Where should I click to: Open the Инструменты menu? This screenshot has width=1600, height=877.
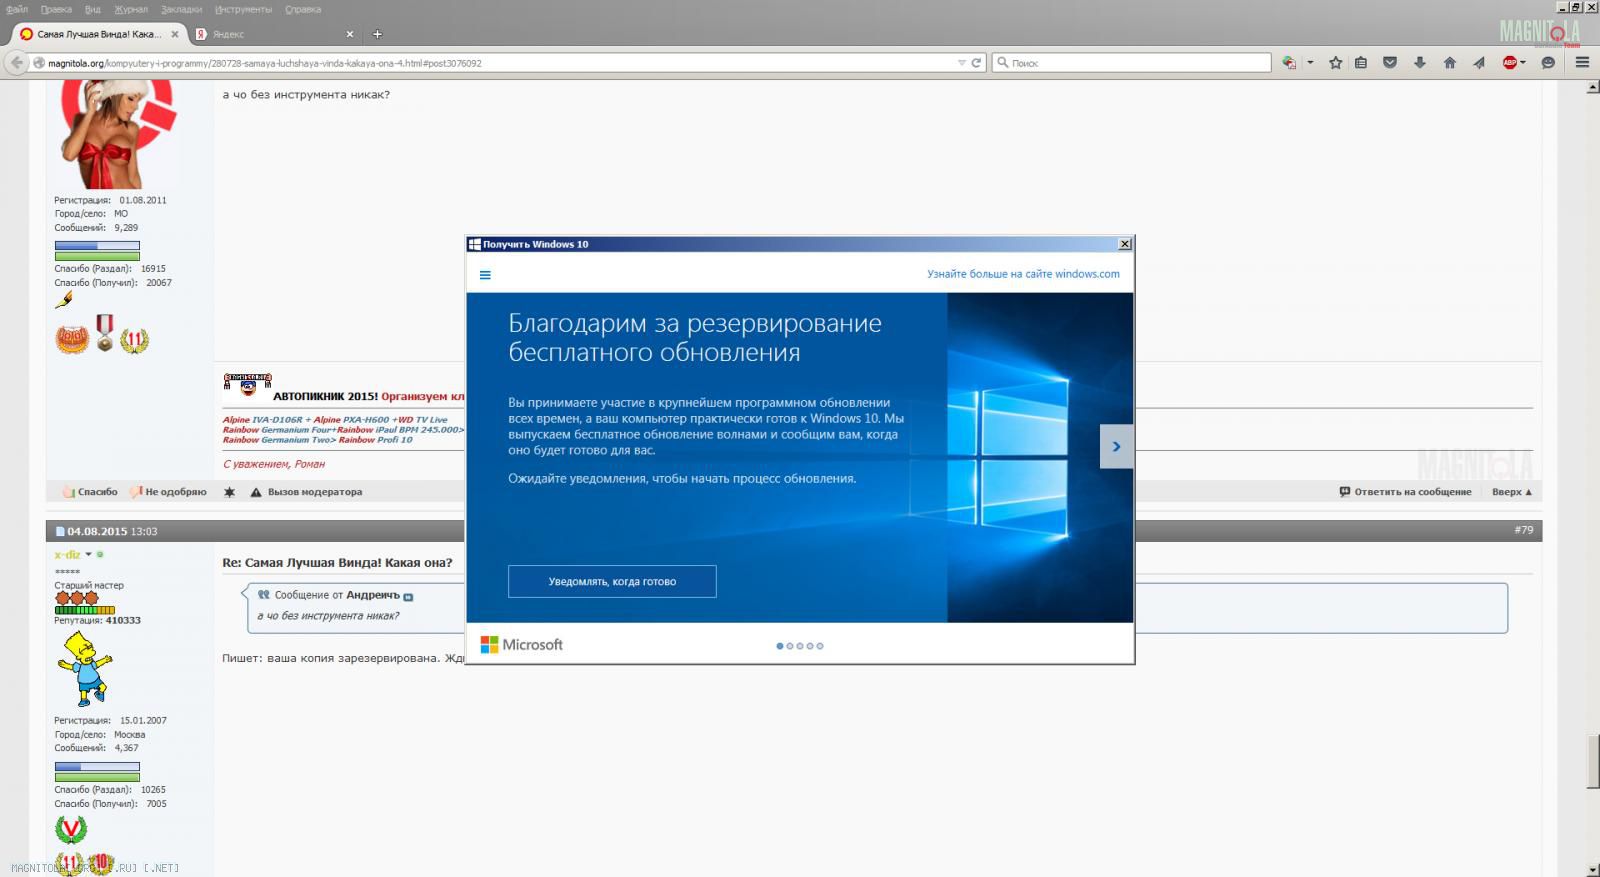point(244,9)
